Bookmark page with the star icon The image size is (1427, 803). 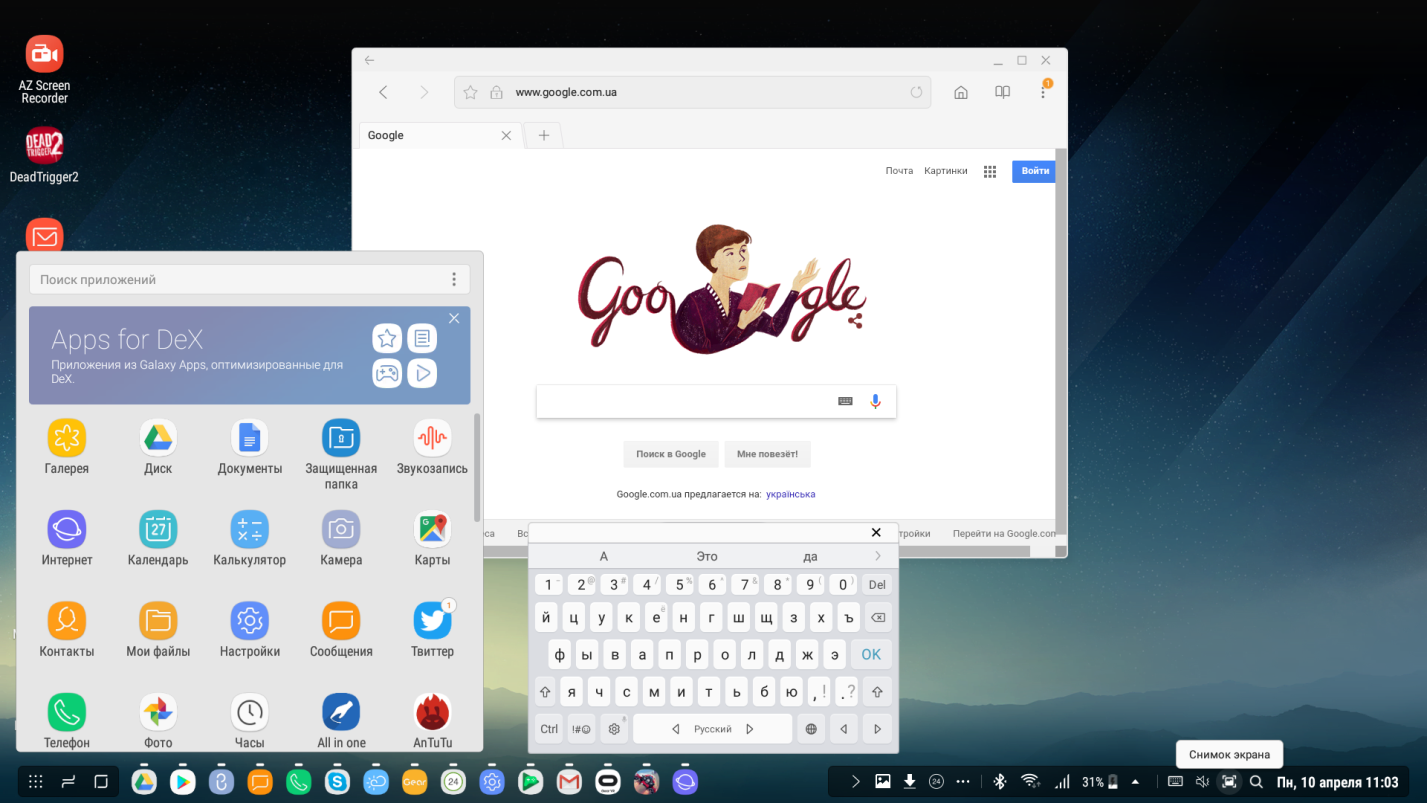coord(471,92)
